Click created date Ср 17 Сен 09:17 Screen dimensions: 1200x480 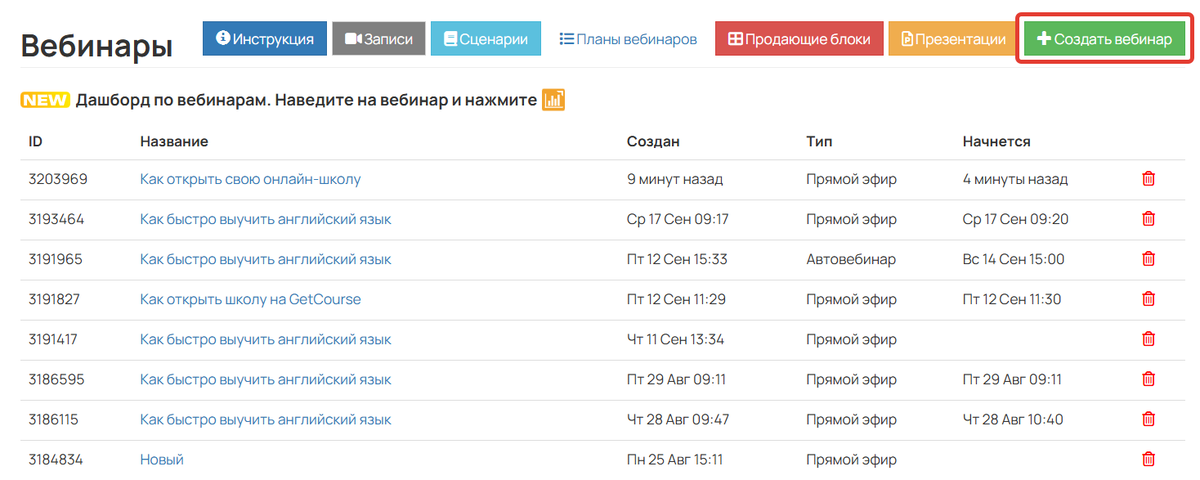tap(678, 219)
